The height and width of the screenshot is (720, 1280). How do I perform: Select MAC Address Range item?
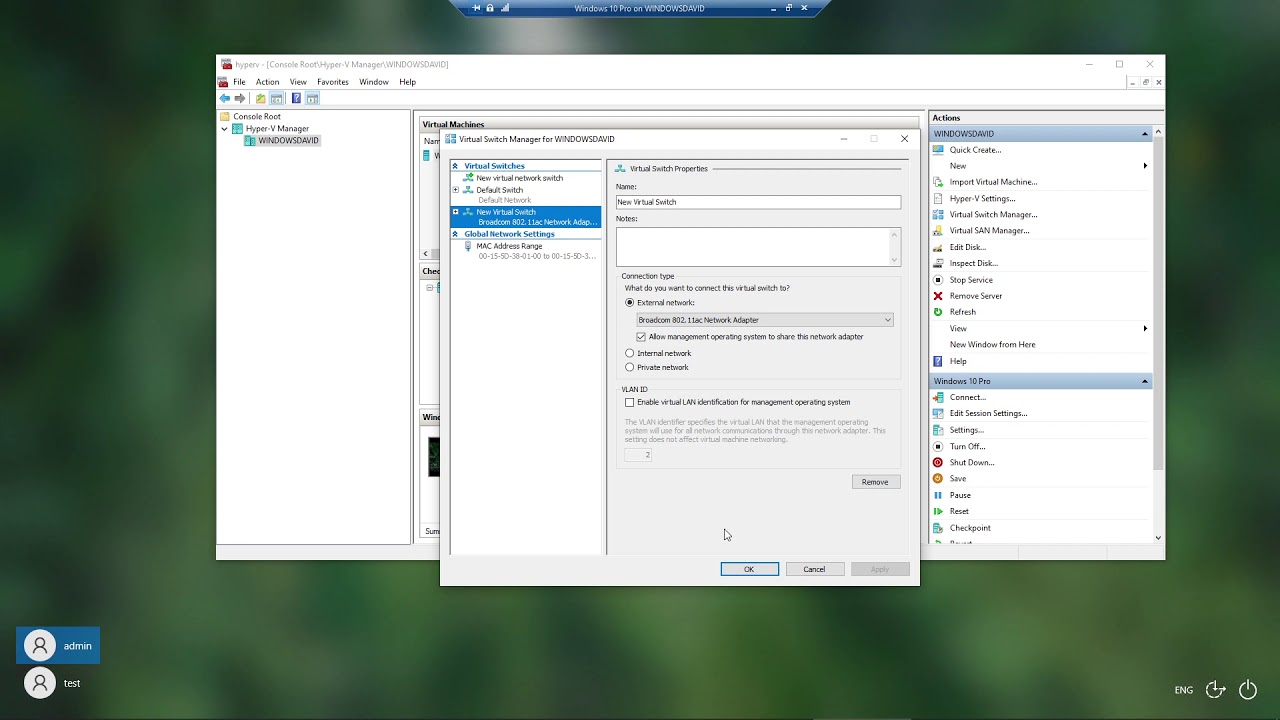point(509,246)
